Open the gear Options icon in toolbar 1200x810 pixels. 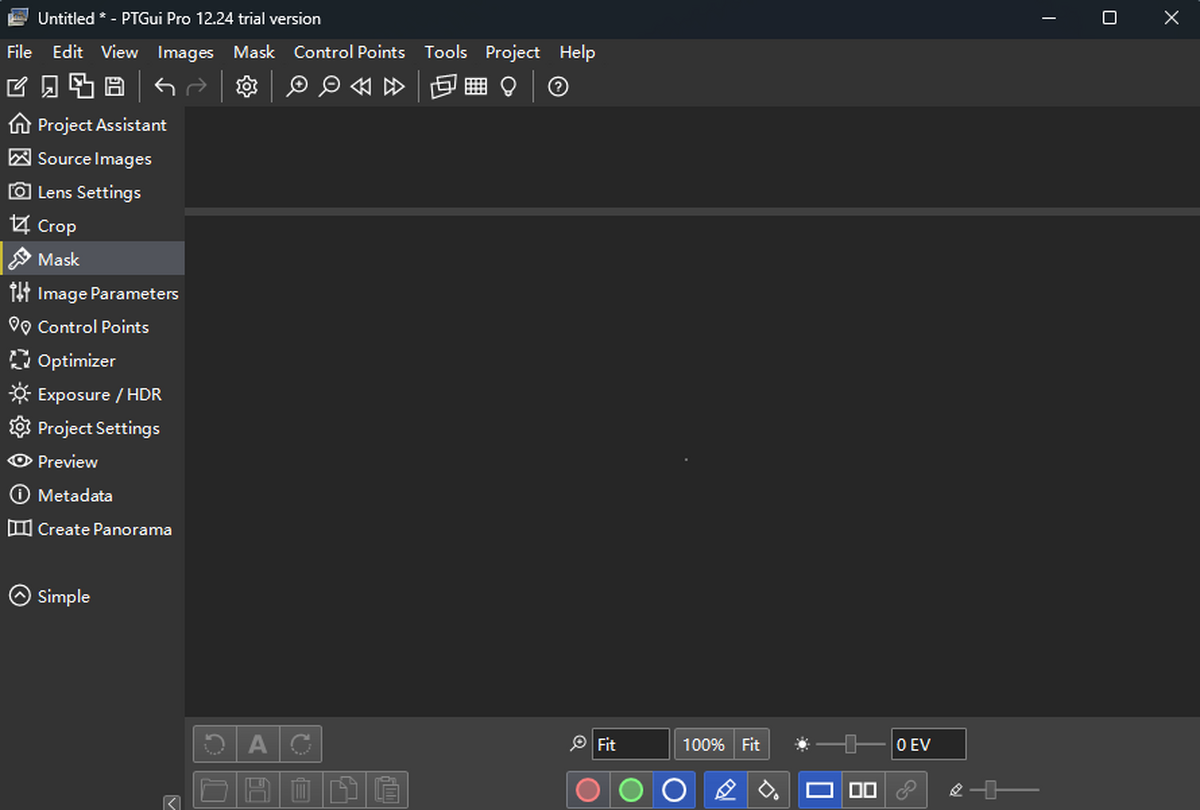(246, 87)
